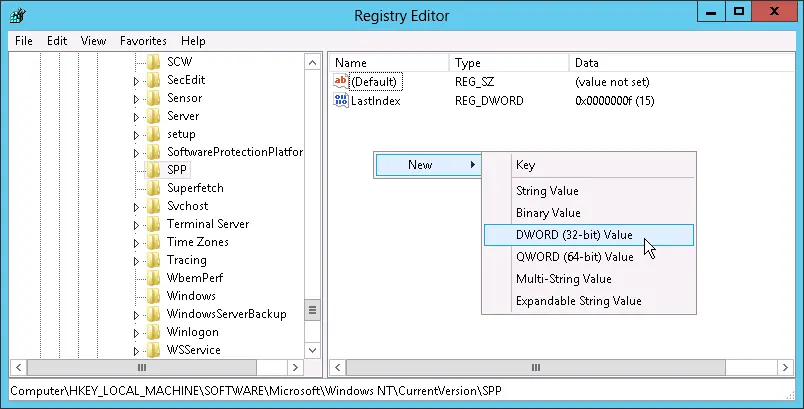Expand the SoftwareProtectionPlatform key
Image resolution: width=804 pixels, height=409 pixels.
tap(136, 153)
